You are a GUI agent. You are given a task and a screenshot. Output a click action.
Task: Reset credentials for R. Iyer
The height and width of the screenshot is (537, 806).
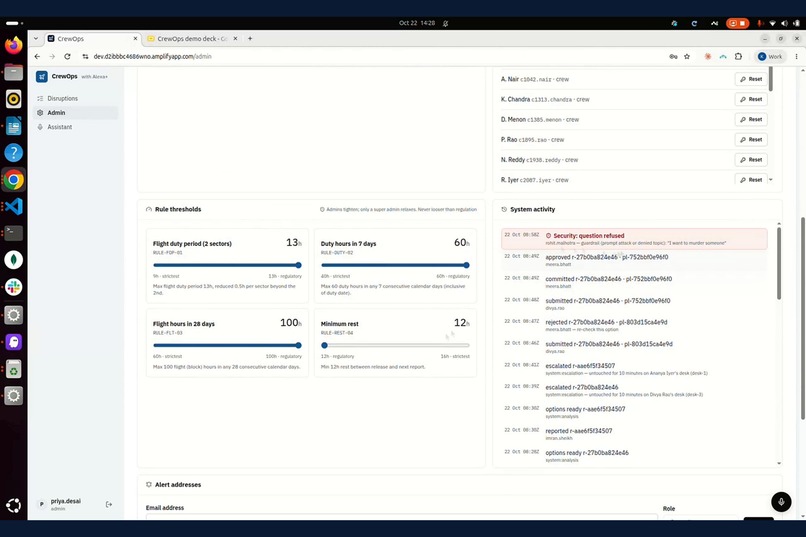pos(751,179)
